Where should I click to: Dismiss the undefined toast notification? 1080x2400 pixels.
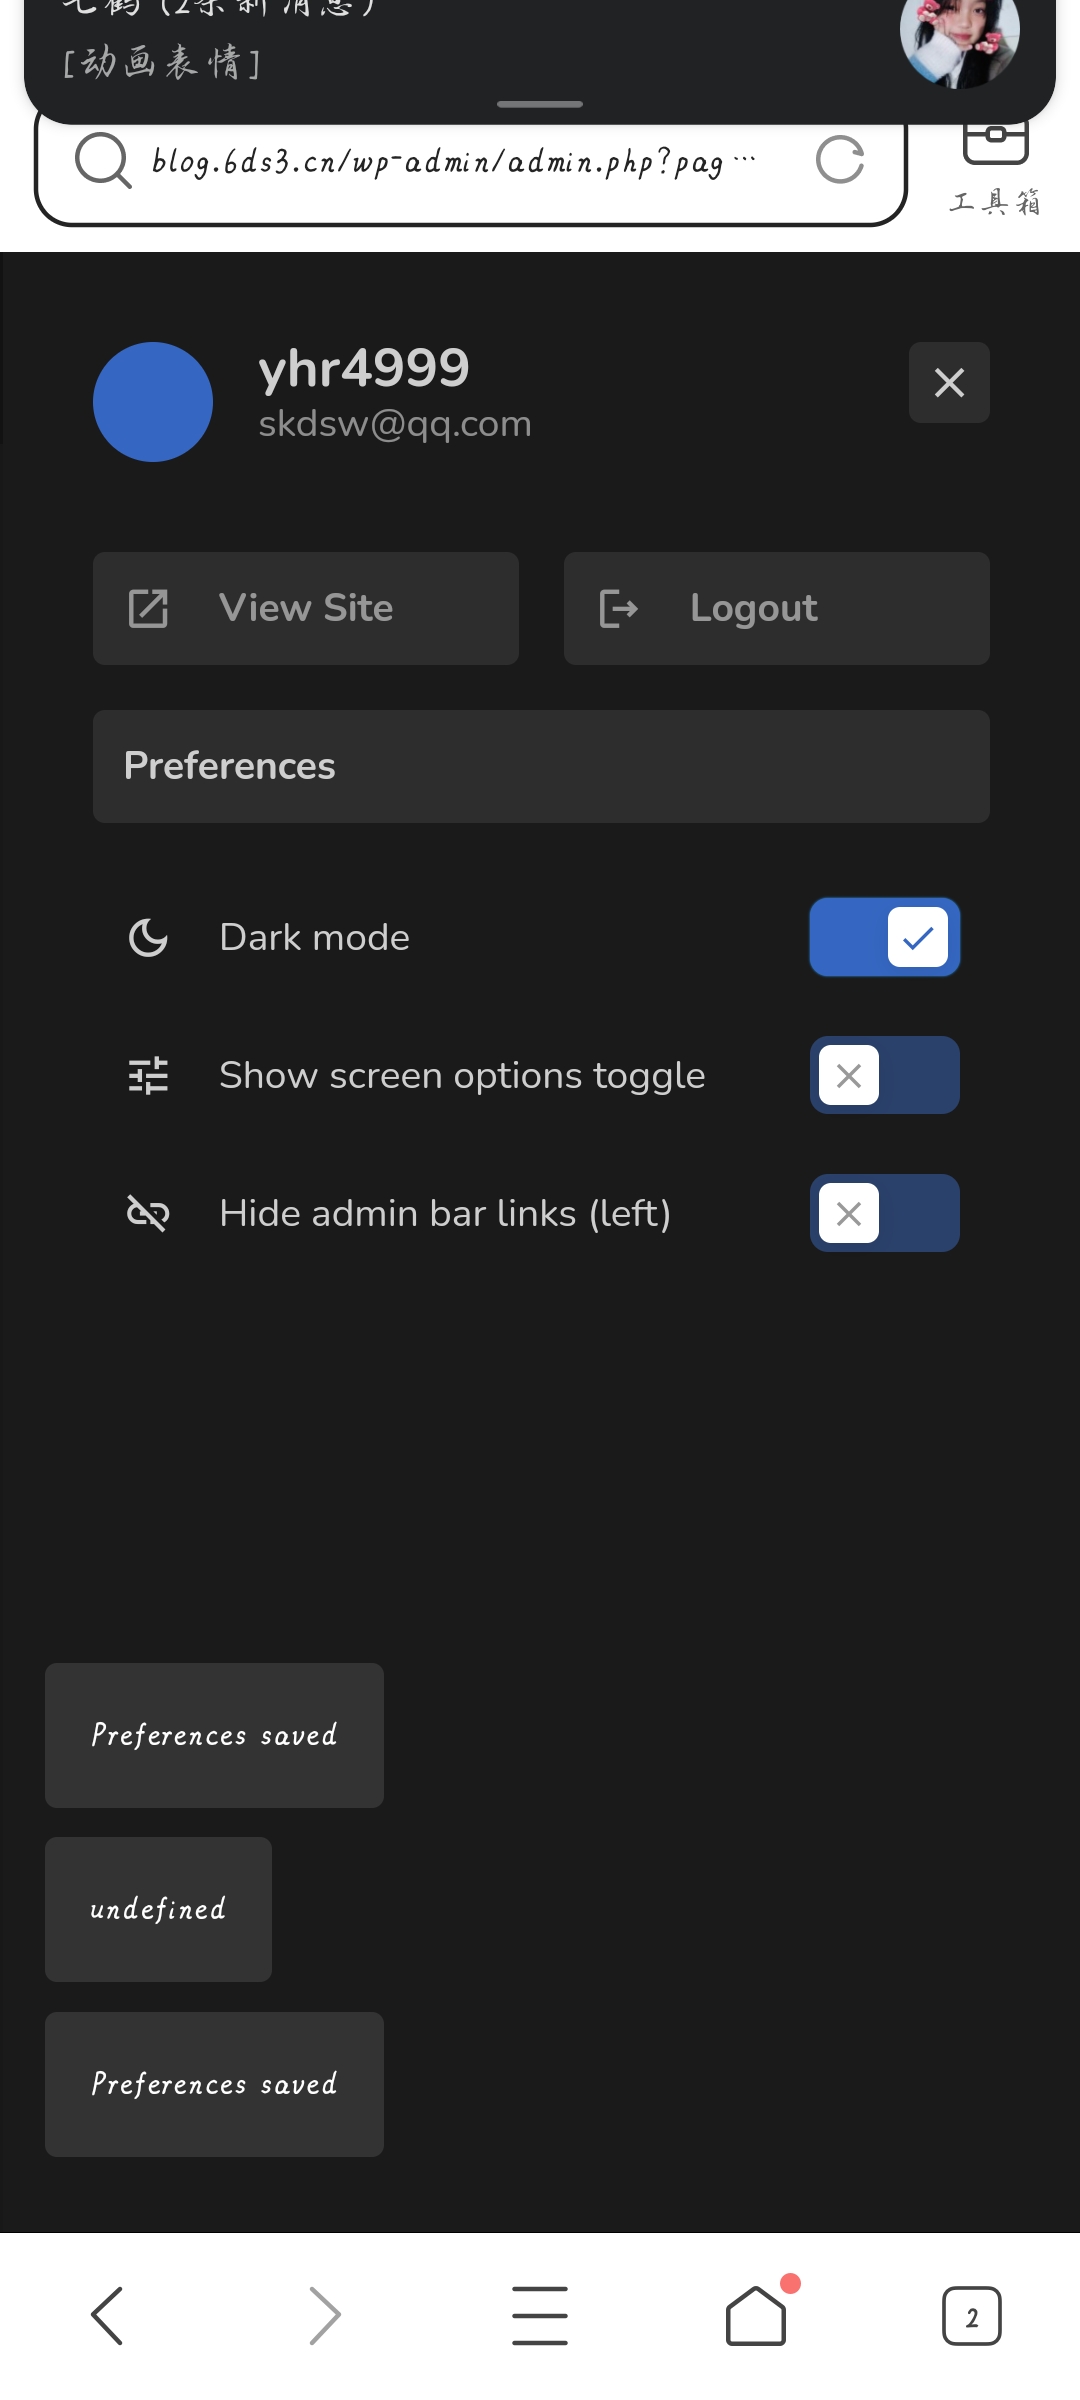pyautogui.click(x=158, y=1909)
